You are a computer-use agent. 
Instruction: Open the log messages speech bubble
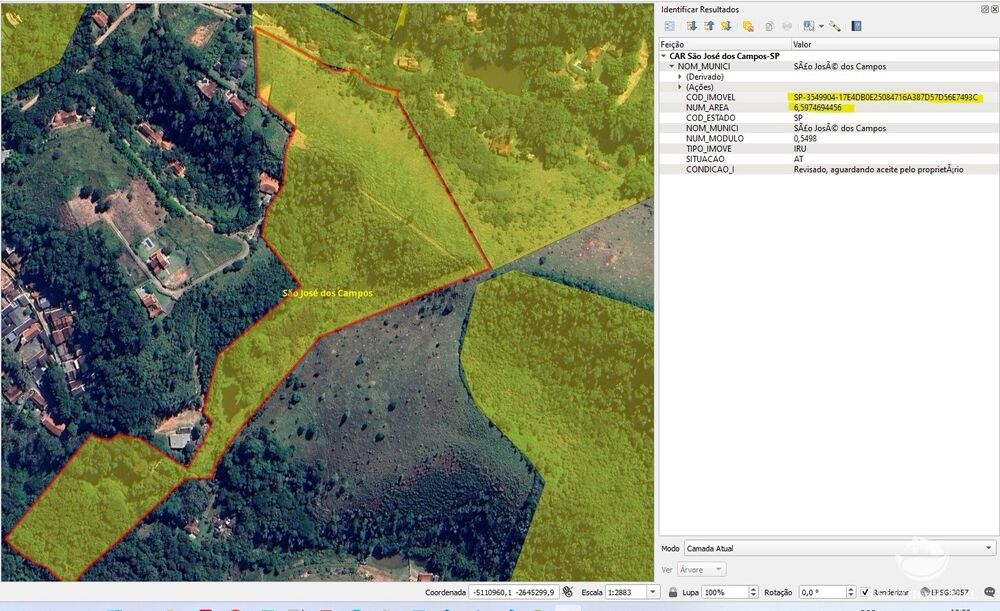pos(988,592)
